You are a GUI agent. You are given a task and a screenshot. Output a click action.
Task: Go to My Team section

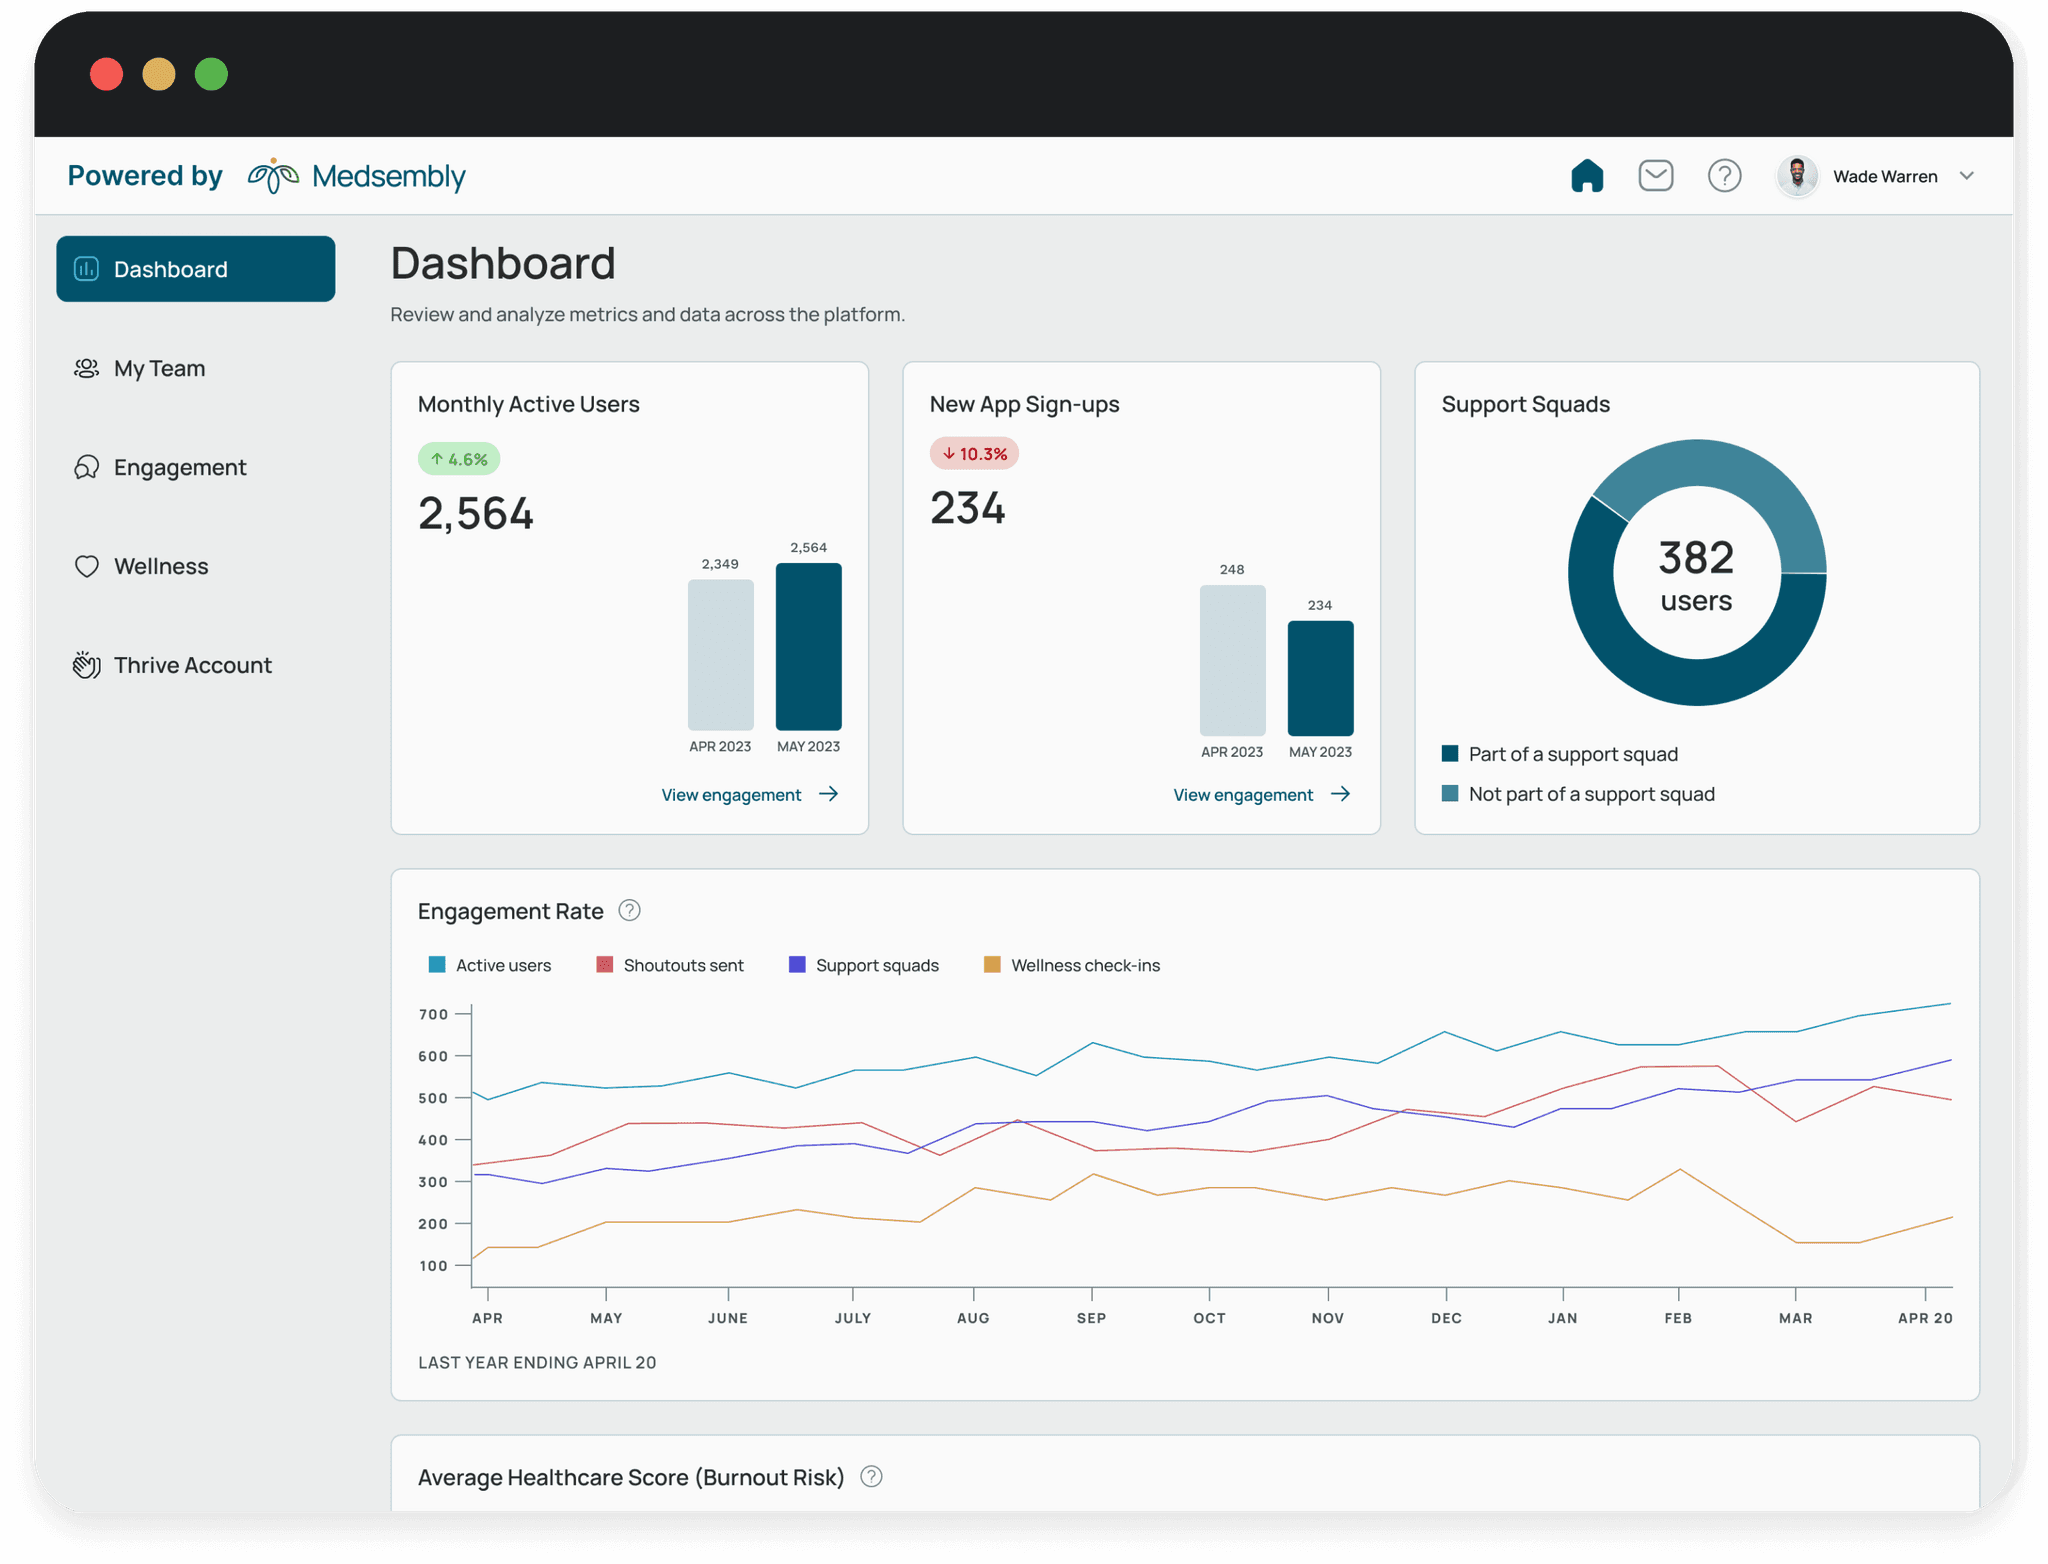coord(159,369)
